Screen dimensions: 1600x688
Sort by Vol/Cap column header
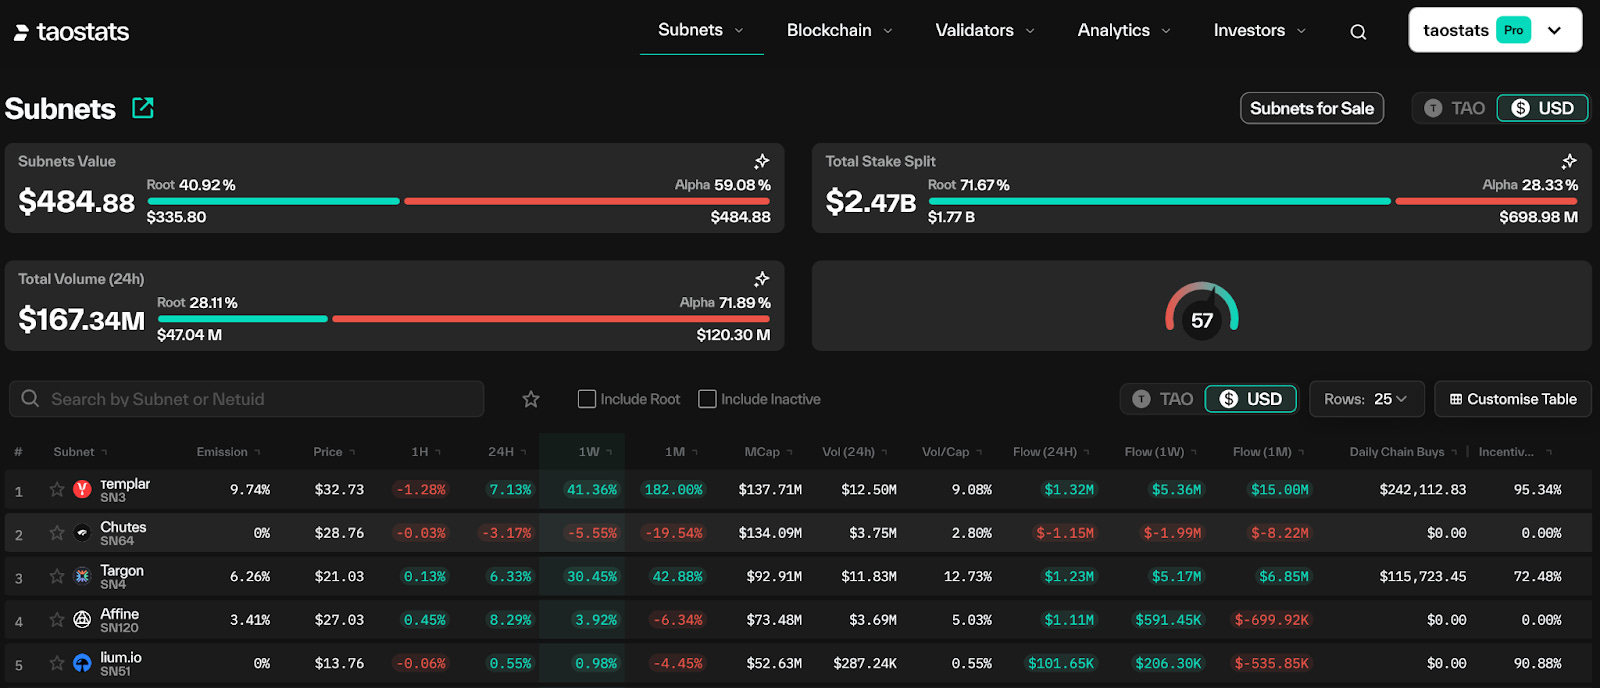pos(951,452)
